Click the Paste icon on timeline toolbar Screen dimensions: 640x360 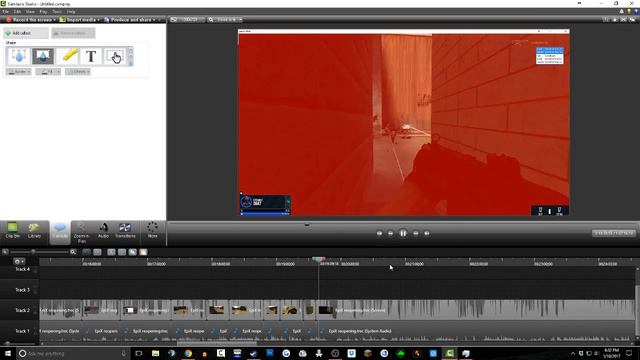143,252
